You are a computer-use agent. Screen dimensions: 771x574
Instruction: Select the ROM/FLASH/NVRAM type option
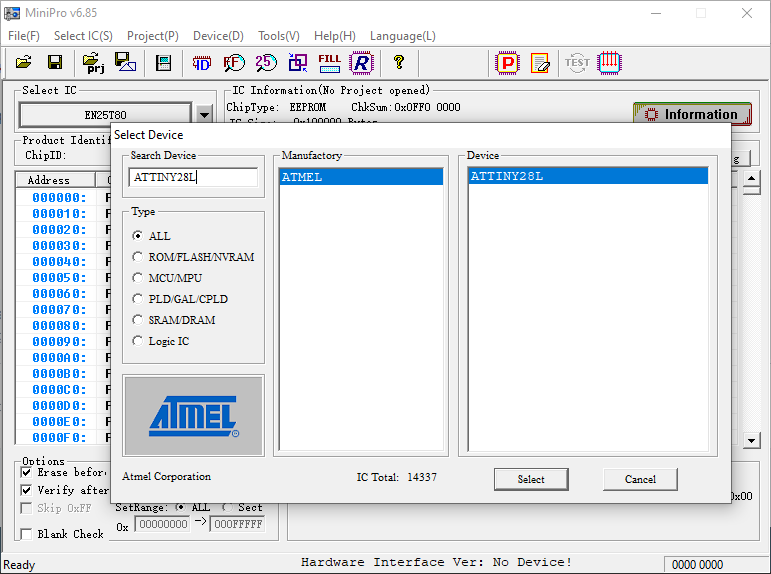tap(138, 257)
